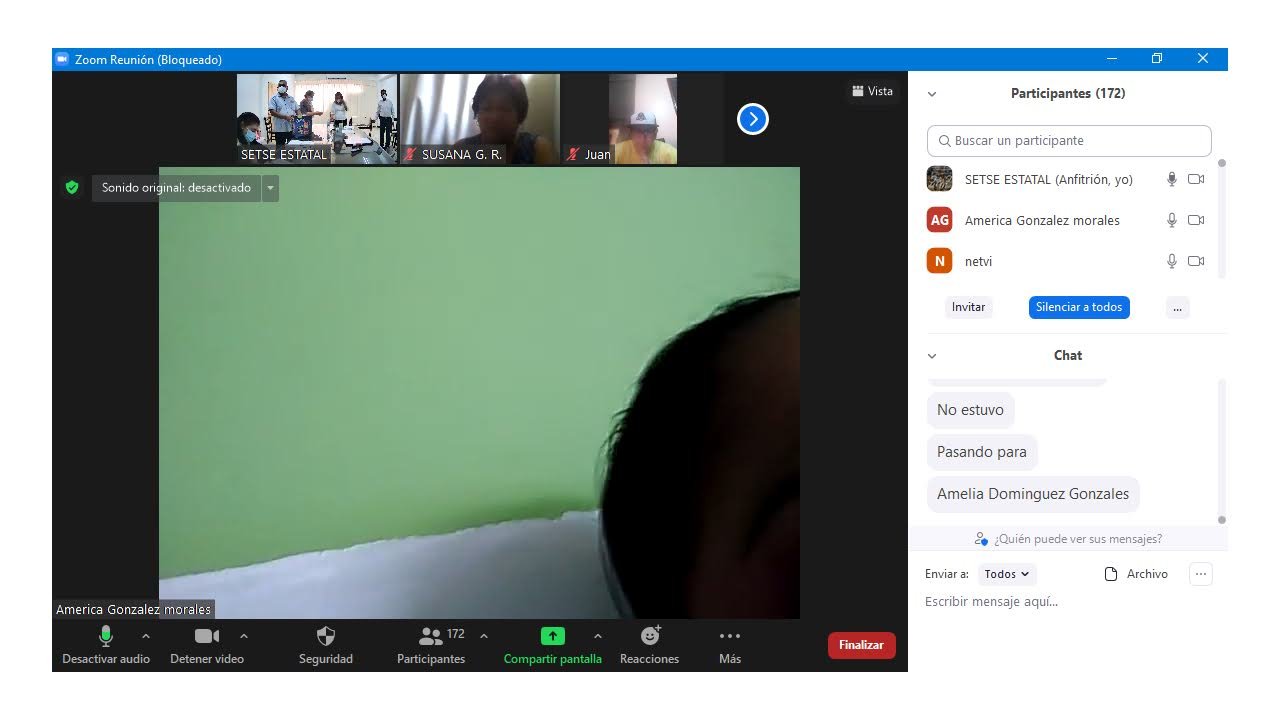This screenshot has height=720, width=1280.
Task: Toggle America Gonzalez morales microphone icon
Action: click(x=1172, y=220)
